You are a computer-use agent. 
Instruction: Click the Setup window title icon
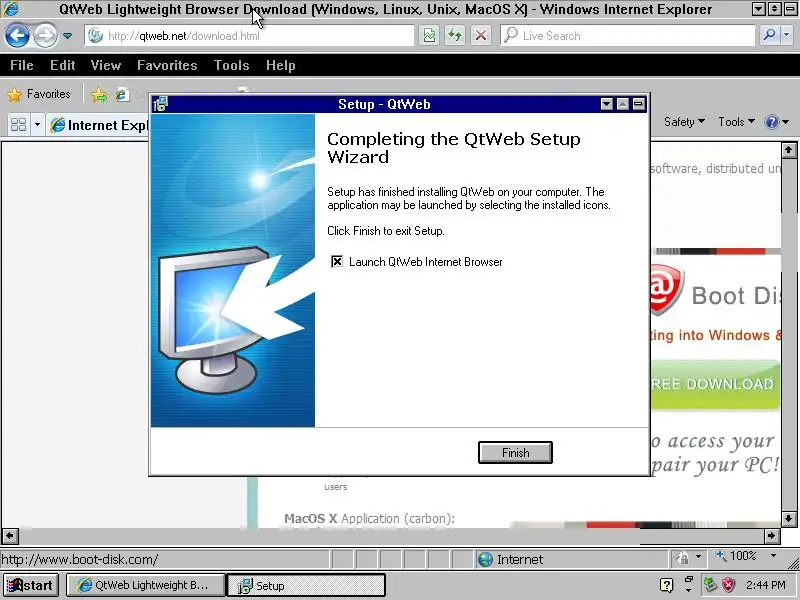(x=160, y=104)
